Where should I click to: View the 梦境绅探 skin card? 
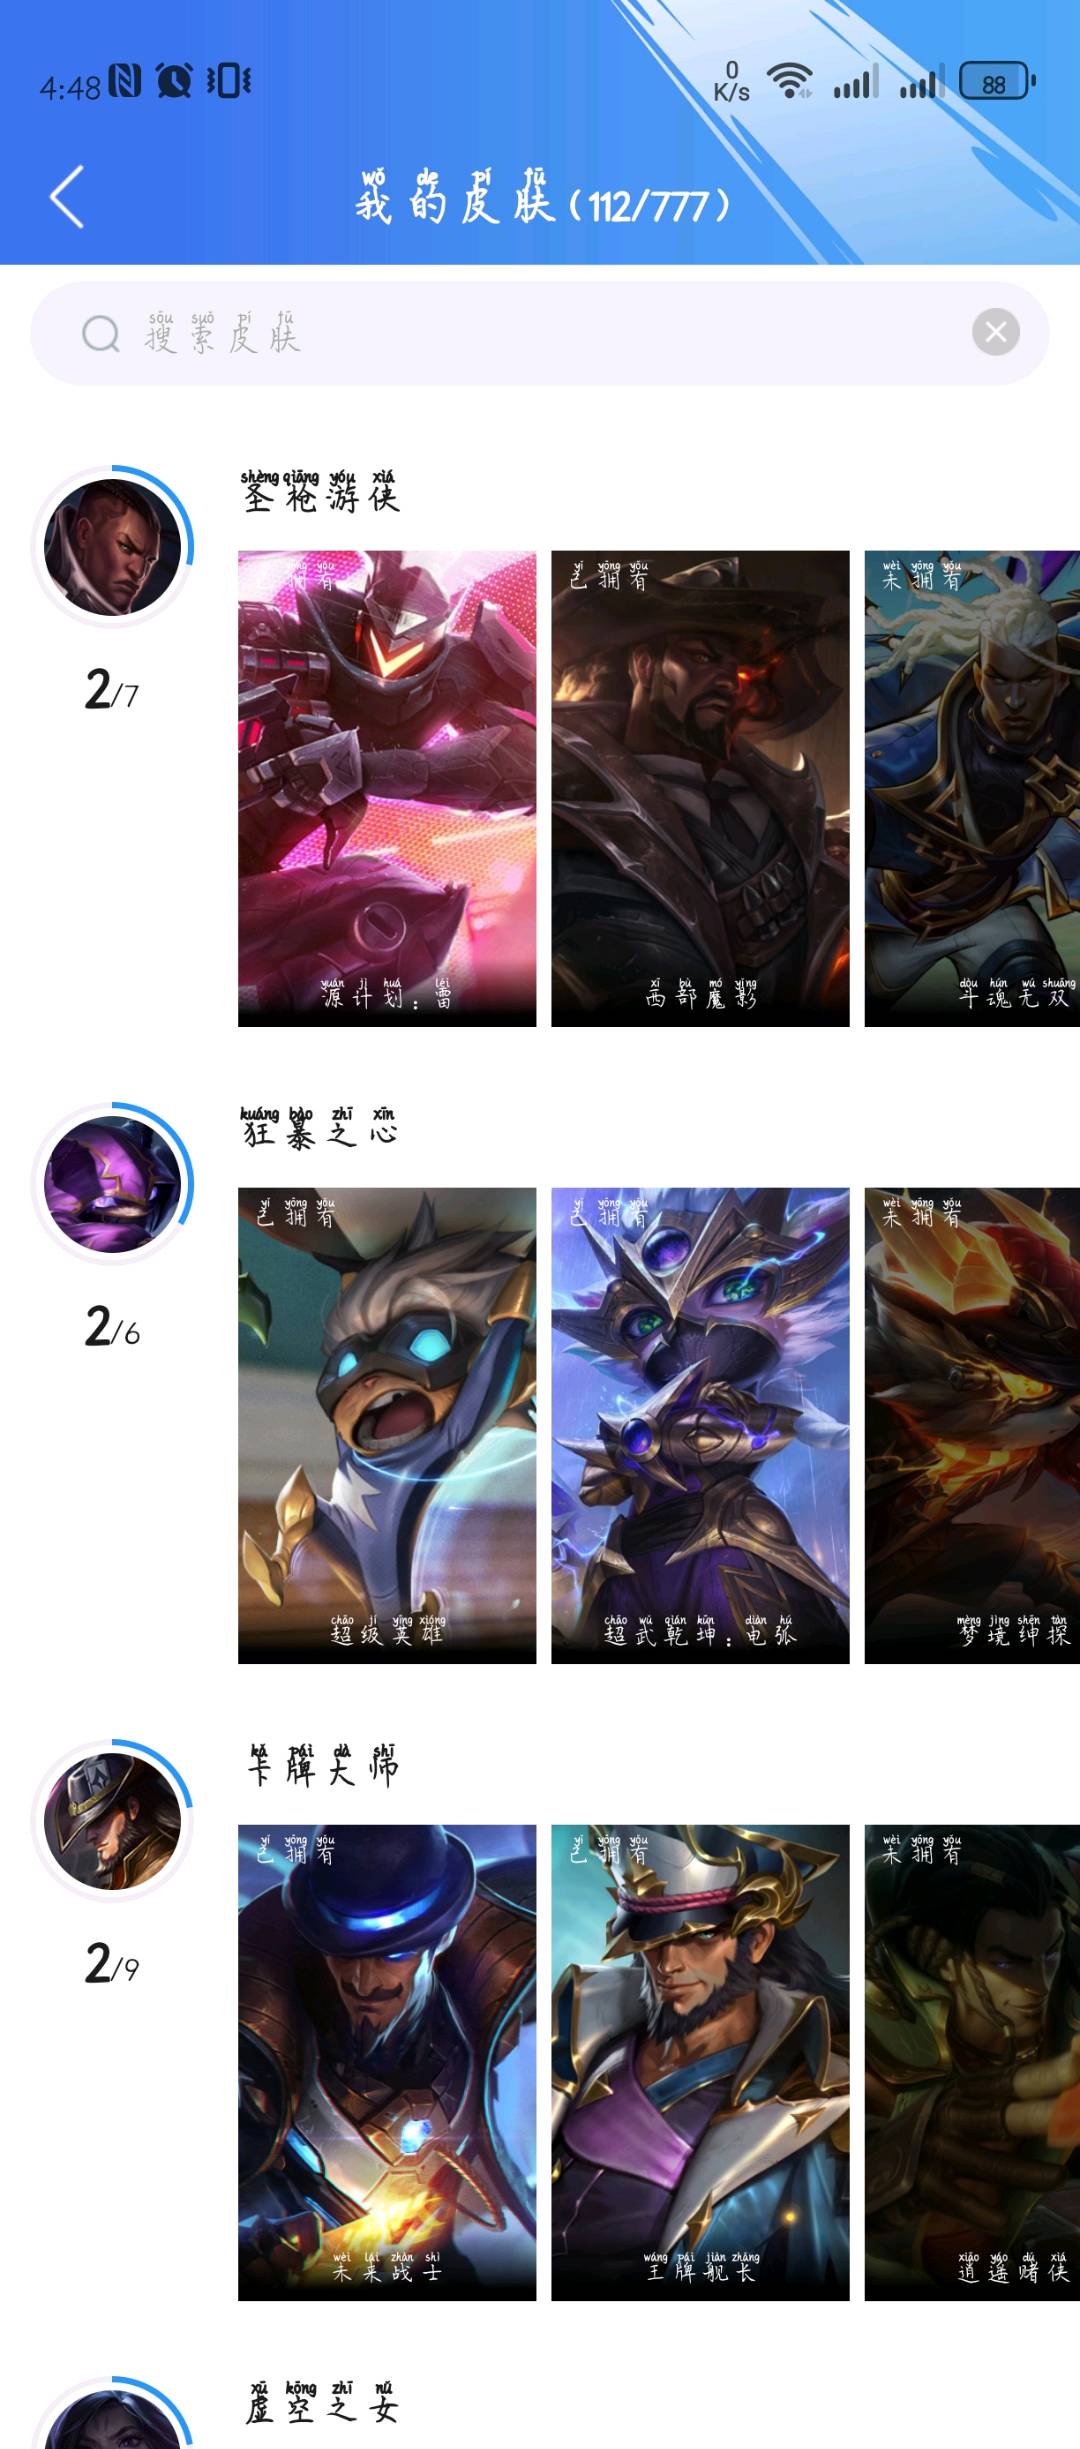[972, 1426]
